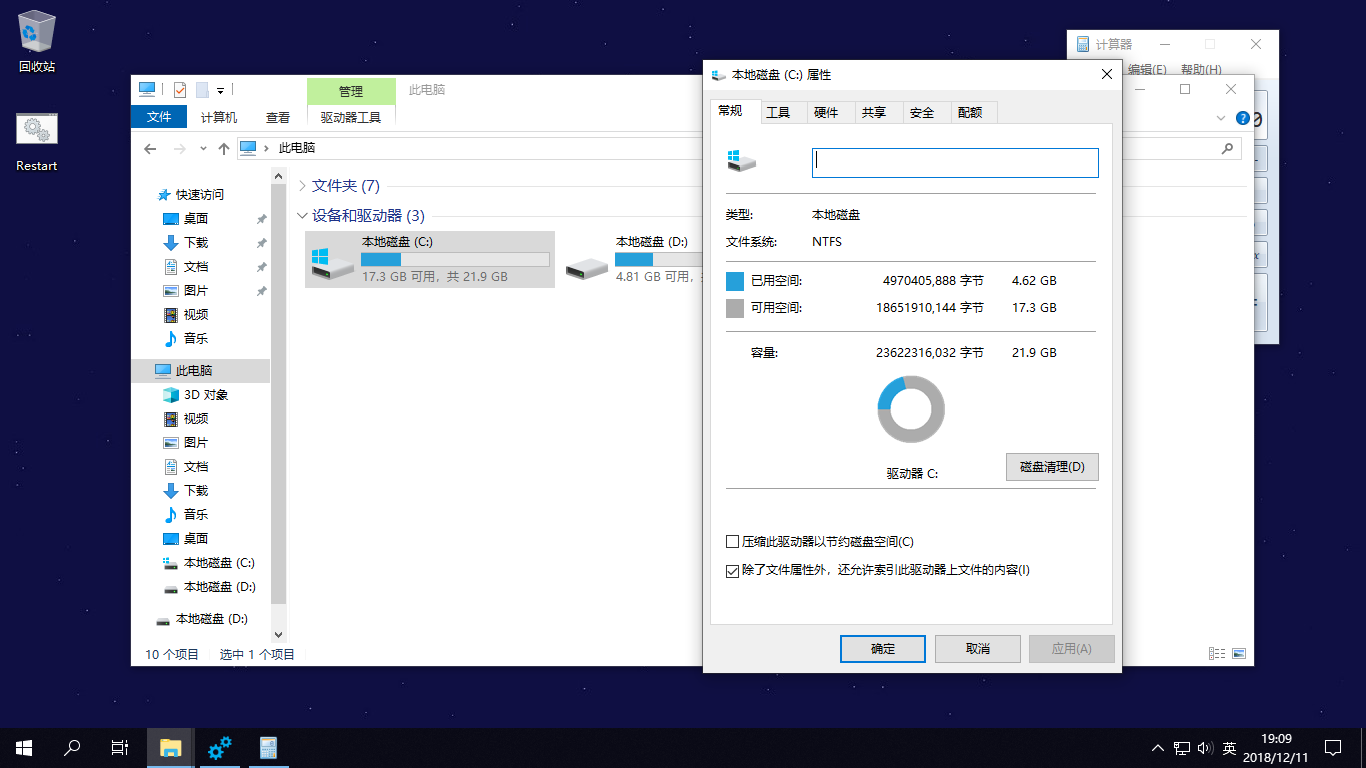Image resolution: width=1366 pixels, height=768 pixels.
Task: Open the 安全 tab in disk properties
Action: click(921, 113)
